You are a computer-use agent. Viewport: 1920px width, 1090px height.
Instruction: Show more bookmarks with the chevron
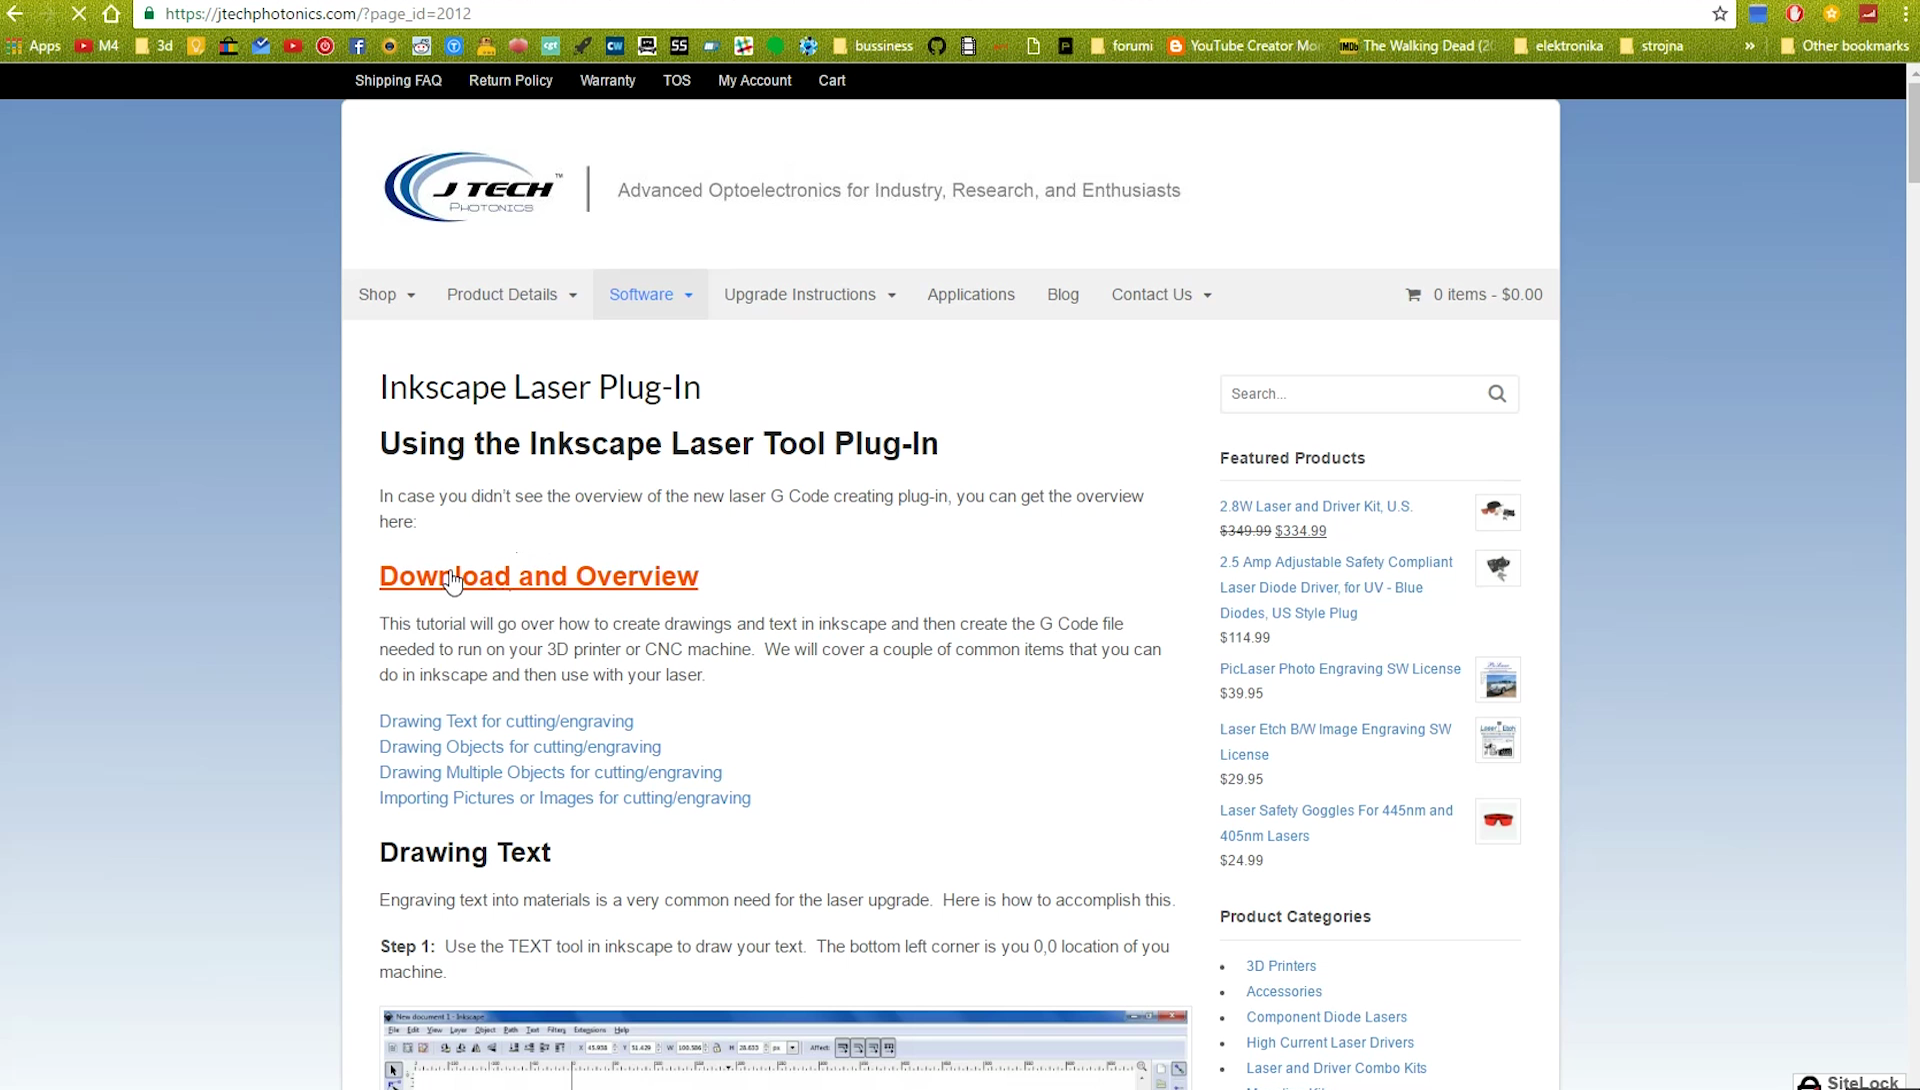[1750, 46]
